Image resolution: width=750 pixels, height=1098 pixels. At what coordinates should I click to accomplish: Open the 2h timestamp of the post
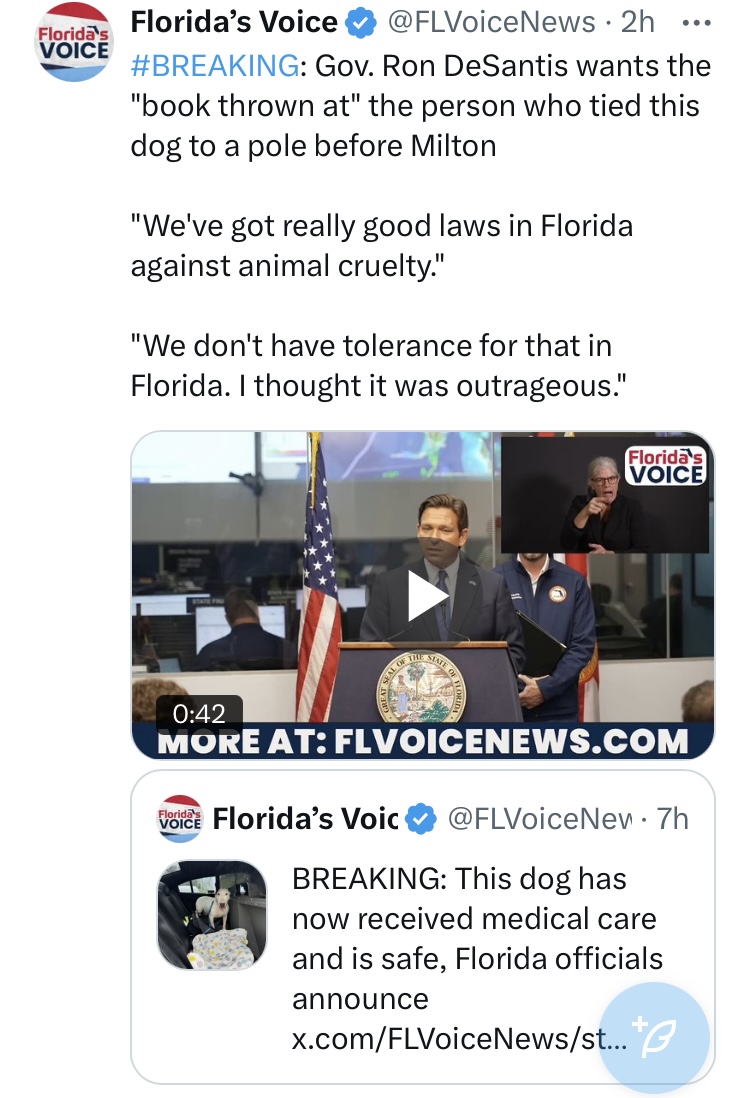(x=638, y=22)
